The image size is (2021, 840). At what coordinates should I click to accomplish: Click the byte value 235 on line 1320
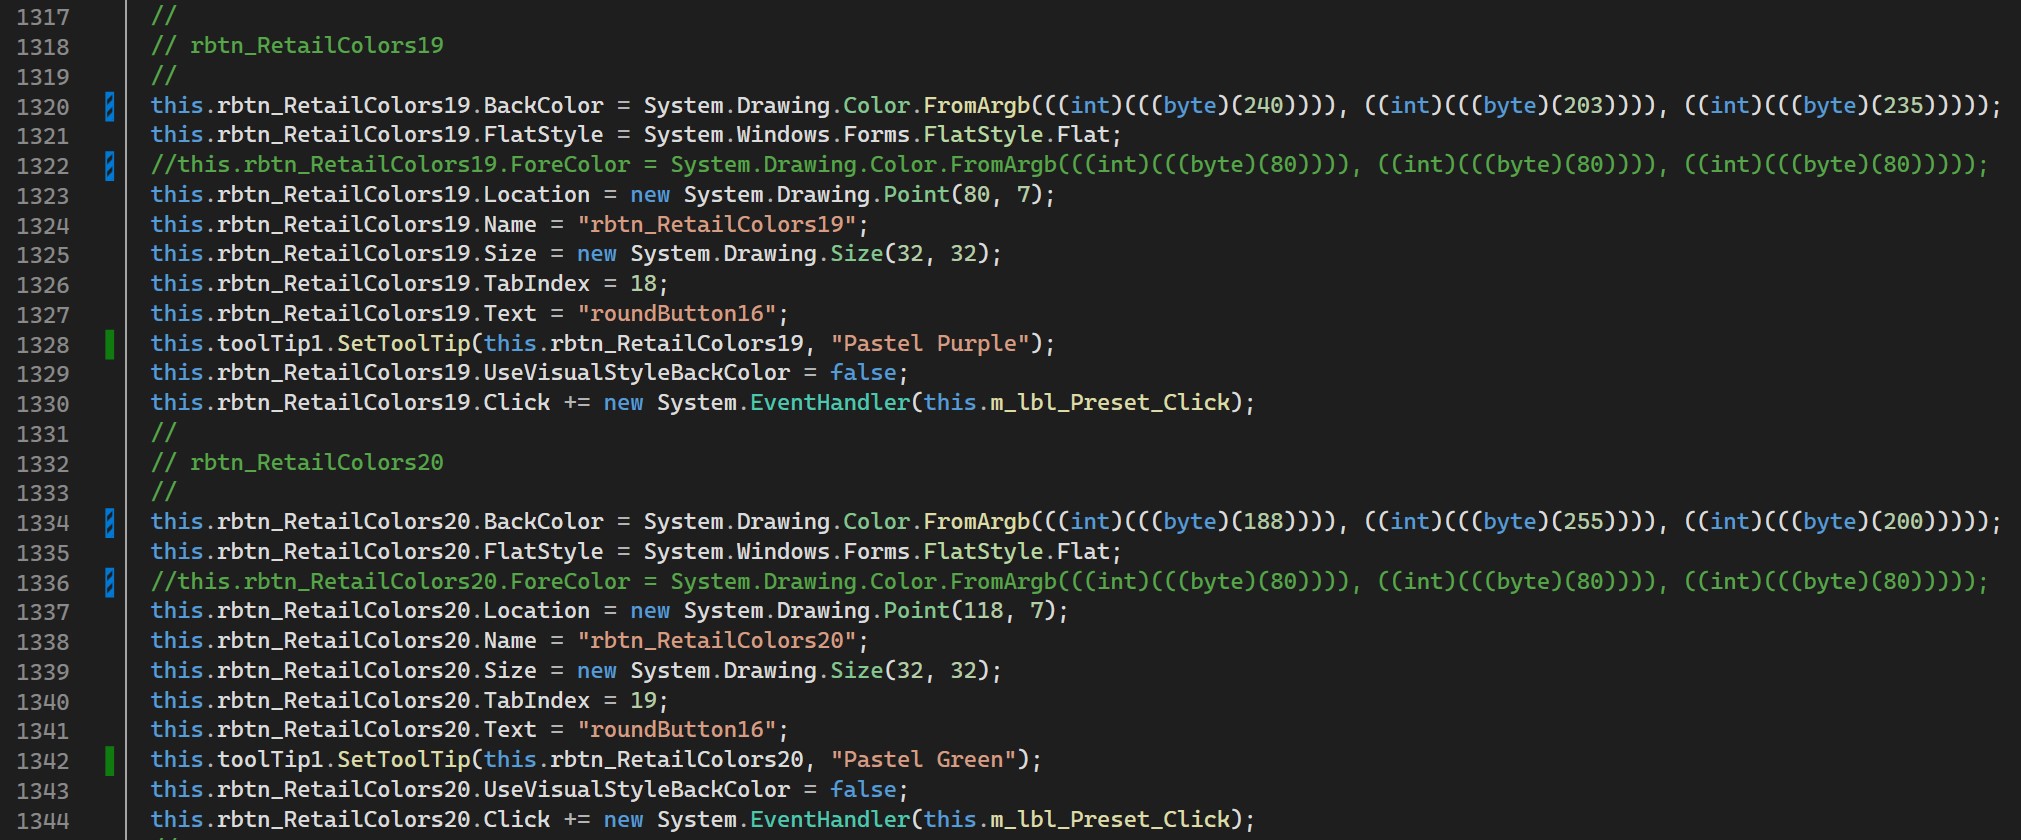1903,106
